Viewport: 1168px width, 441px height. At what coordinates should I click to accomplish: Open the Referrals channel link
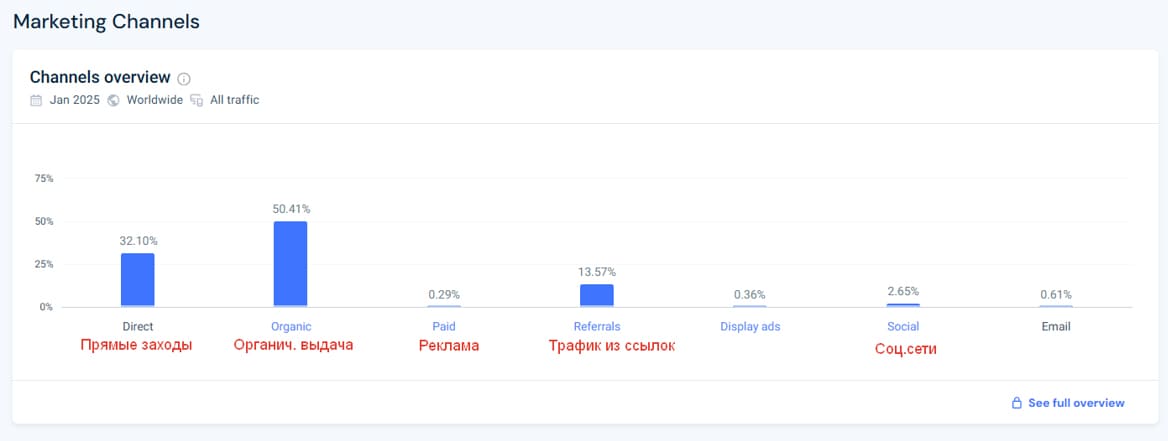(597, 326)
